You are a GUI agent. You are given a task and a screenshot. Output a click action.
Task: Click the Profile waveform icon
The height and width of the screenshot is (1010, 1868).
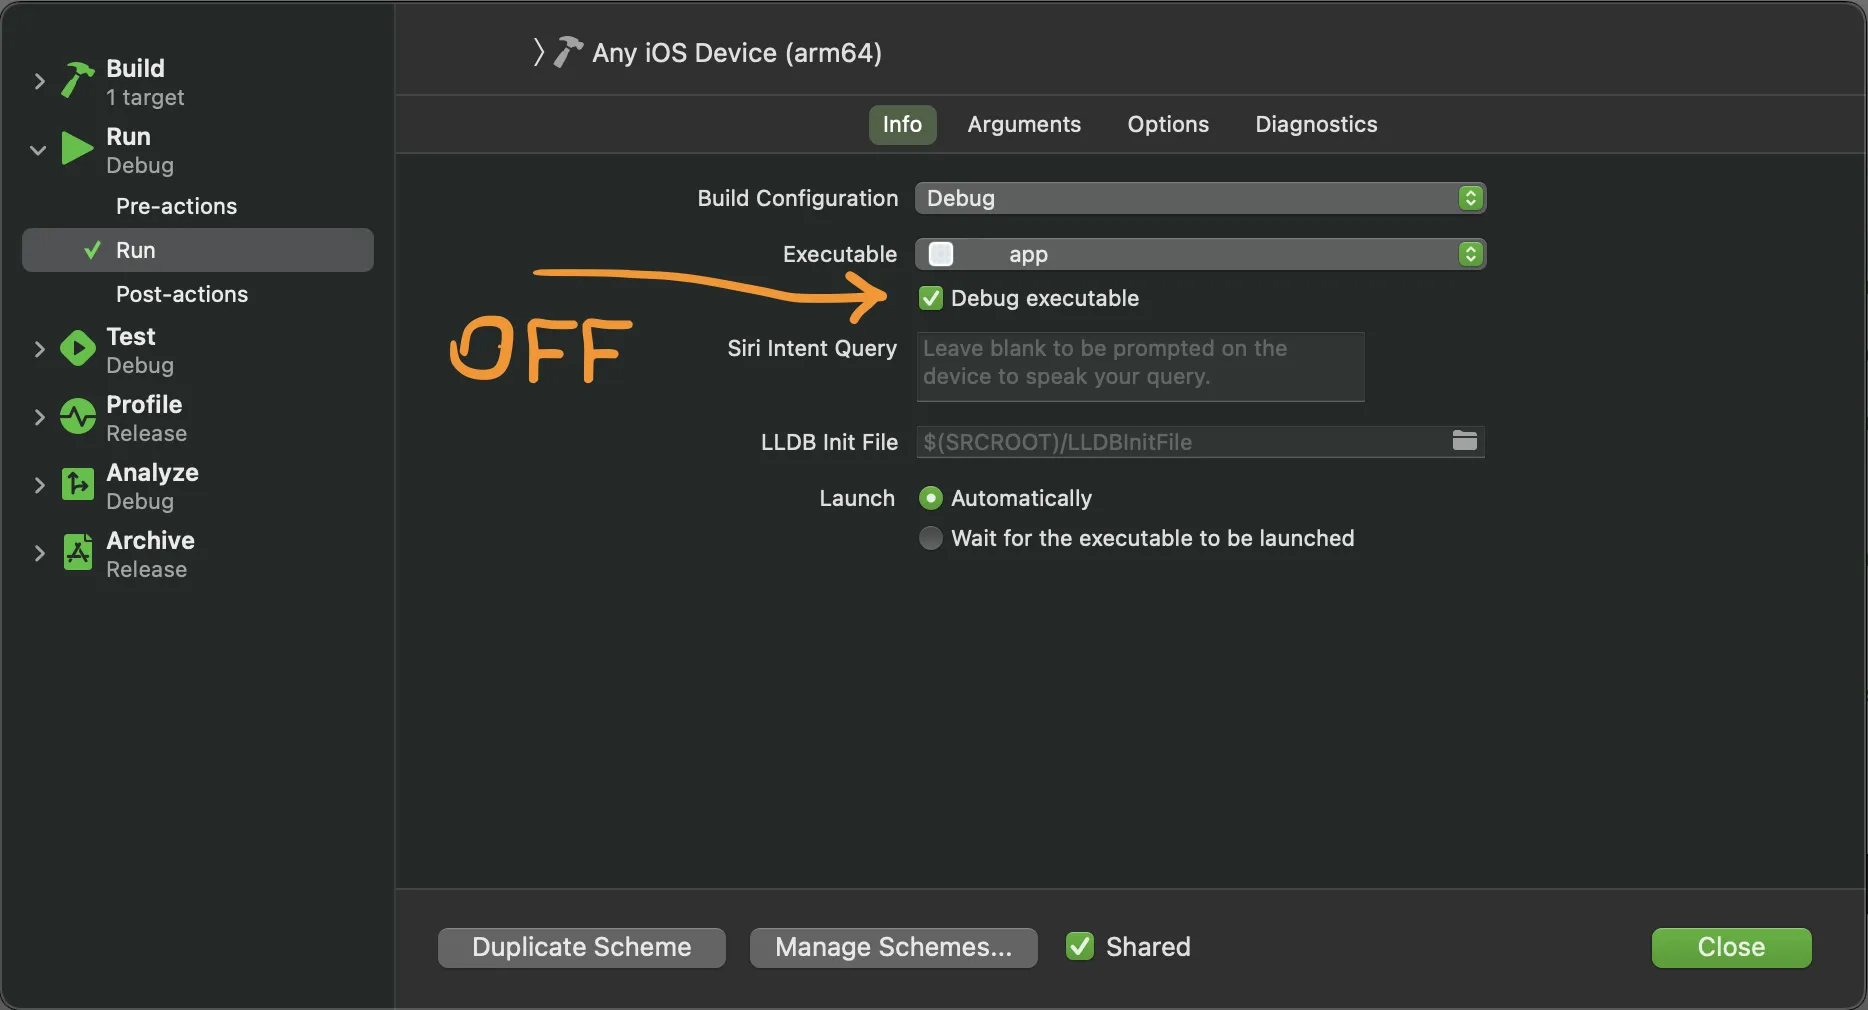tap(77, 417)
